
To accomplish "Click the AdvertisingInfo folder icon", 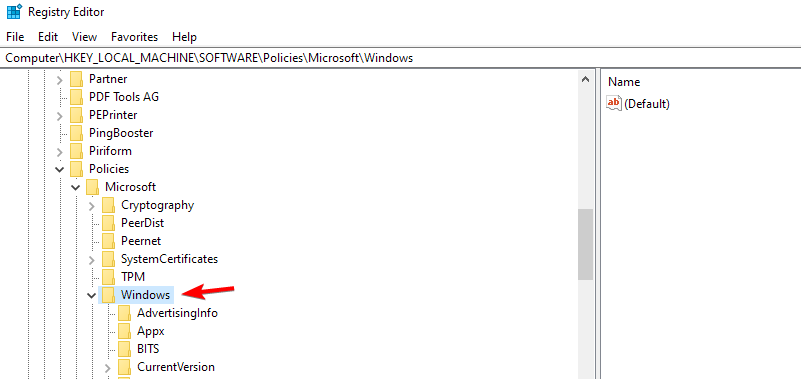I will tap(124, 313).
